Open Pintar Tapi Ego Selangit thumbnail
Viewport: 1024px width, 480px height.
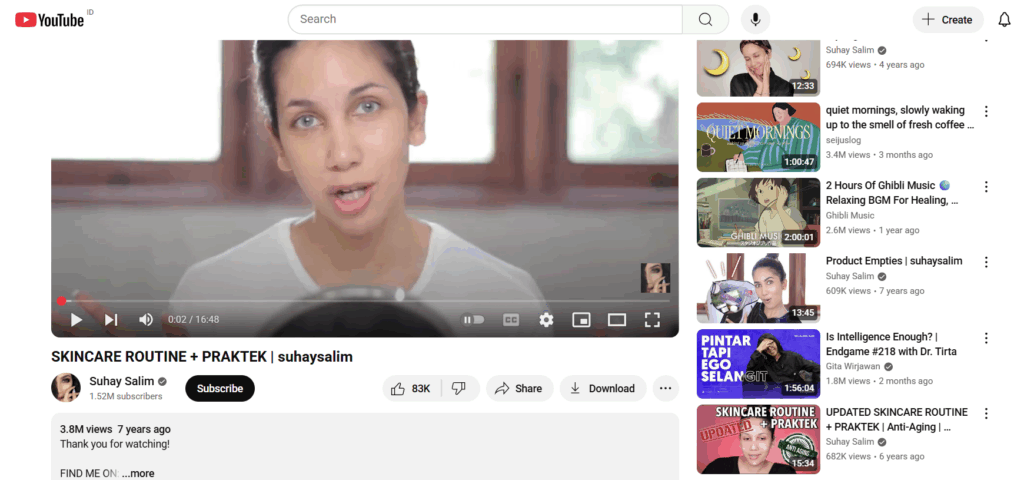(x=758, y=364)
